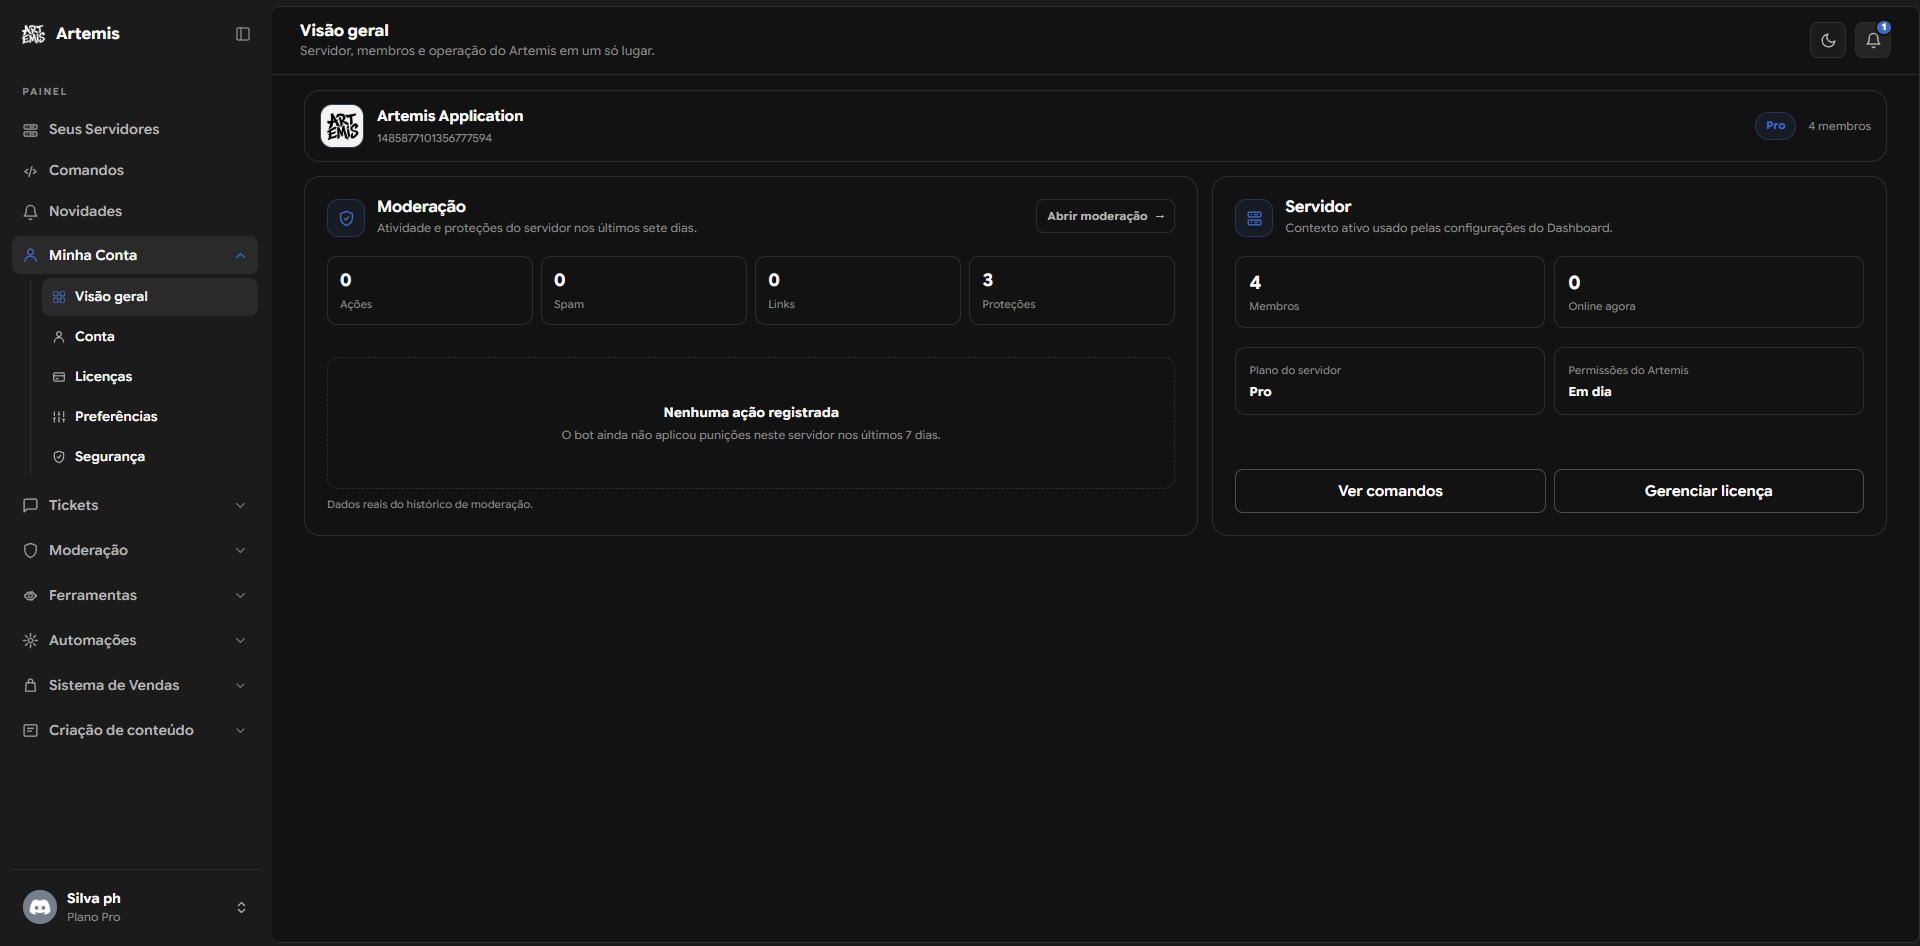The height and width of the screenshot is (946, 1920).
Task: Expand the Sistema de Vendas chevron
Action: click(x=241, y=685)
